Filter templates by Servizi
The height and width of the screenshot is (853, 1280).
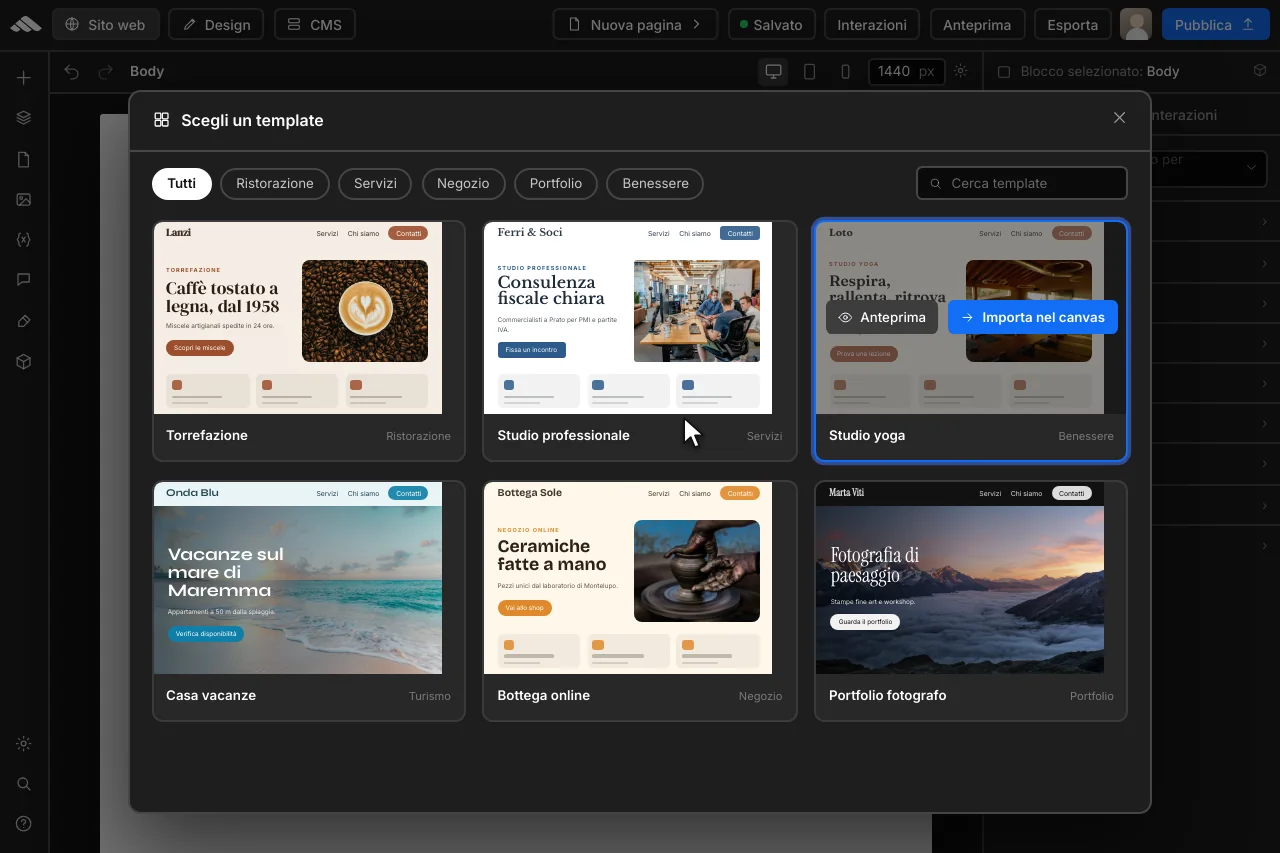375,184
